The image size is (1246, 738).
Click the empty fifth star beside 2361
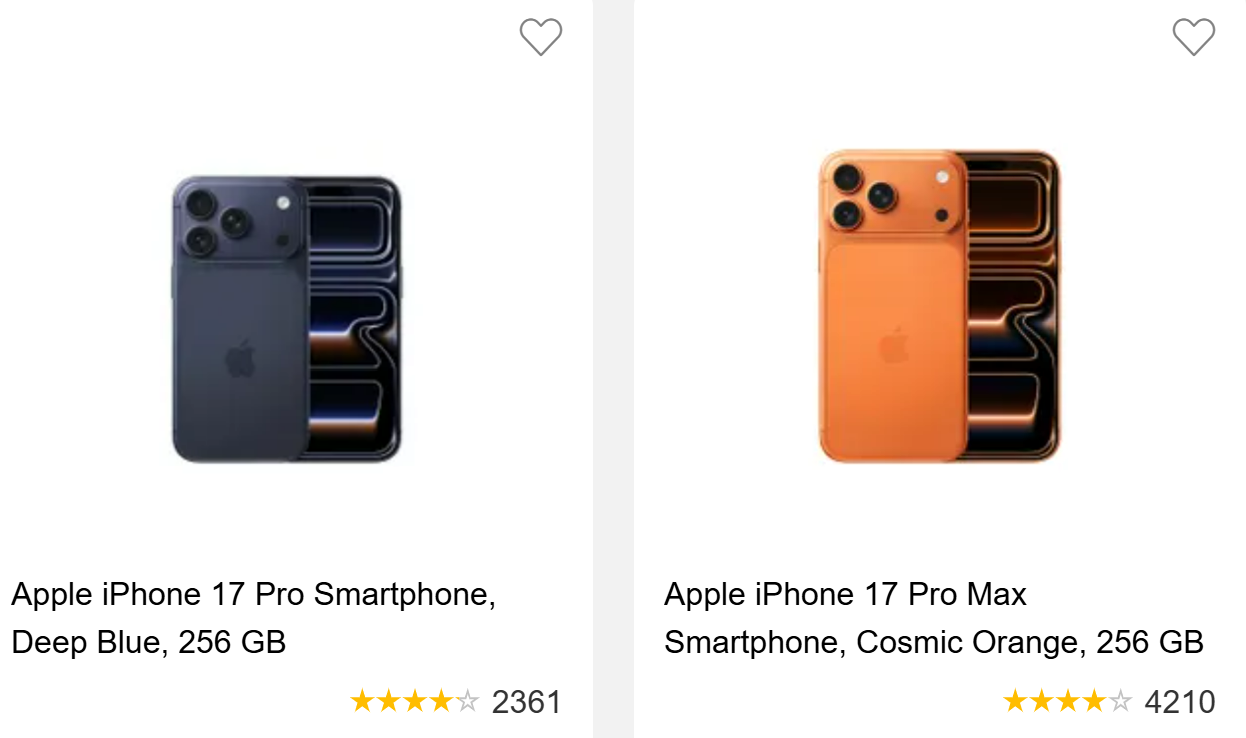(x=467, y=702)
